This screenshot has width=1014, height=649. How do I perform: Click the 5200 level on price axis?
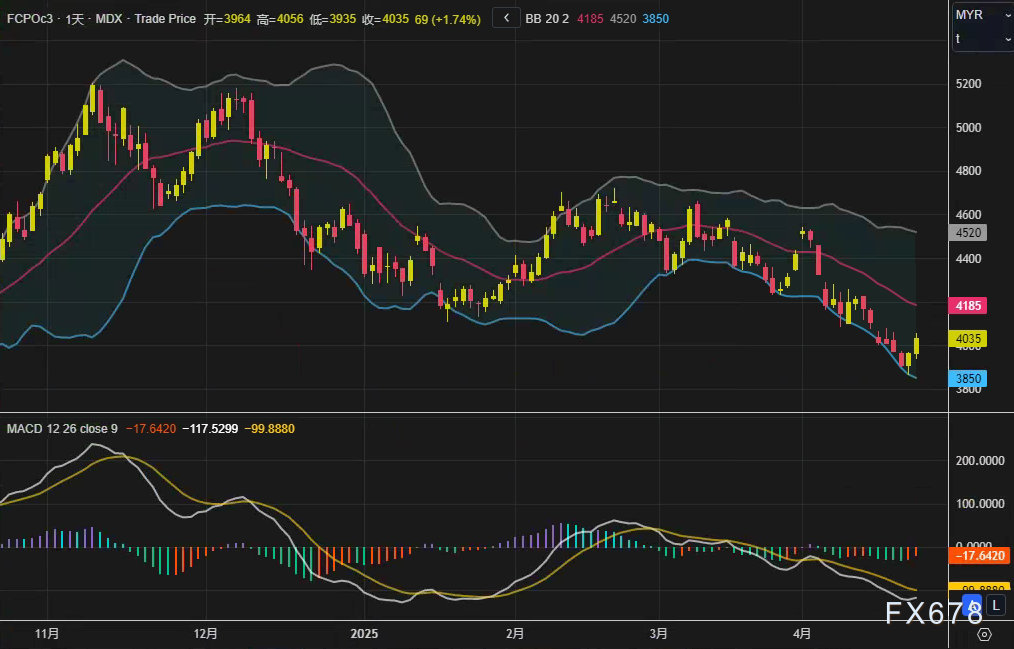coord(968,84)
